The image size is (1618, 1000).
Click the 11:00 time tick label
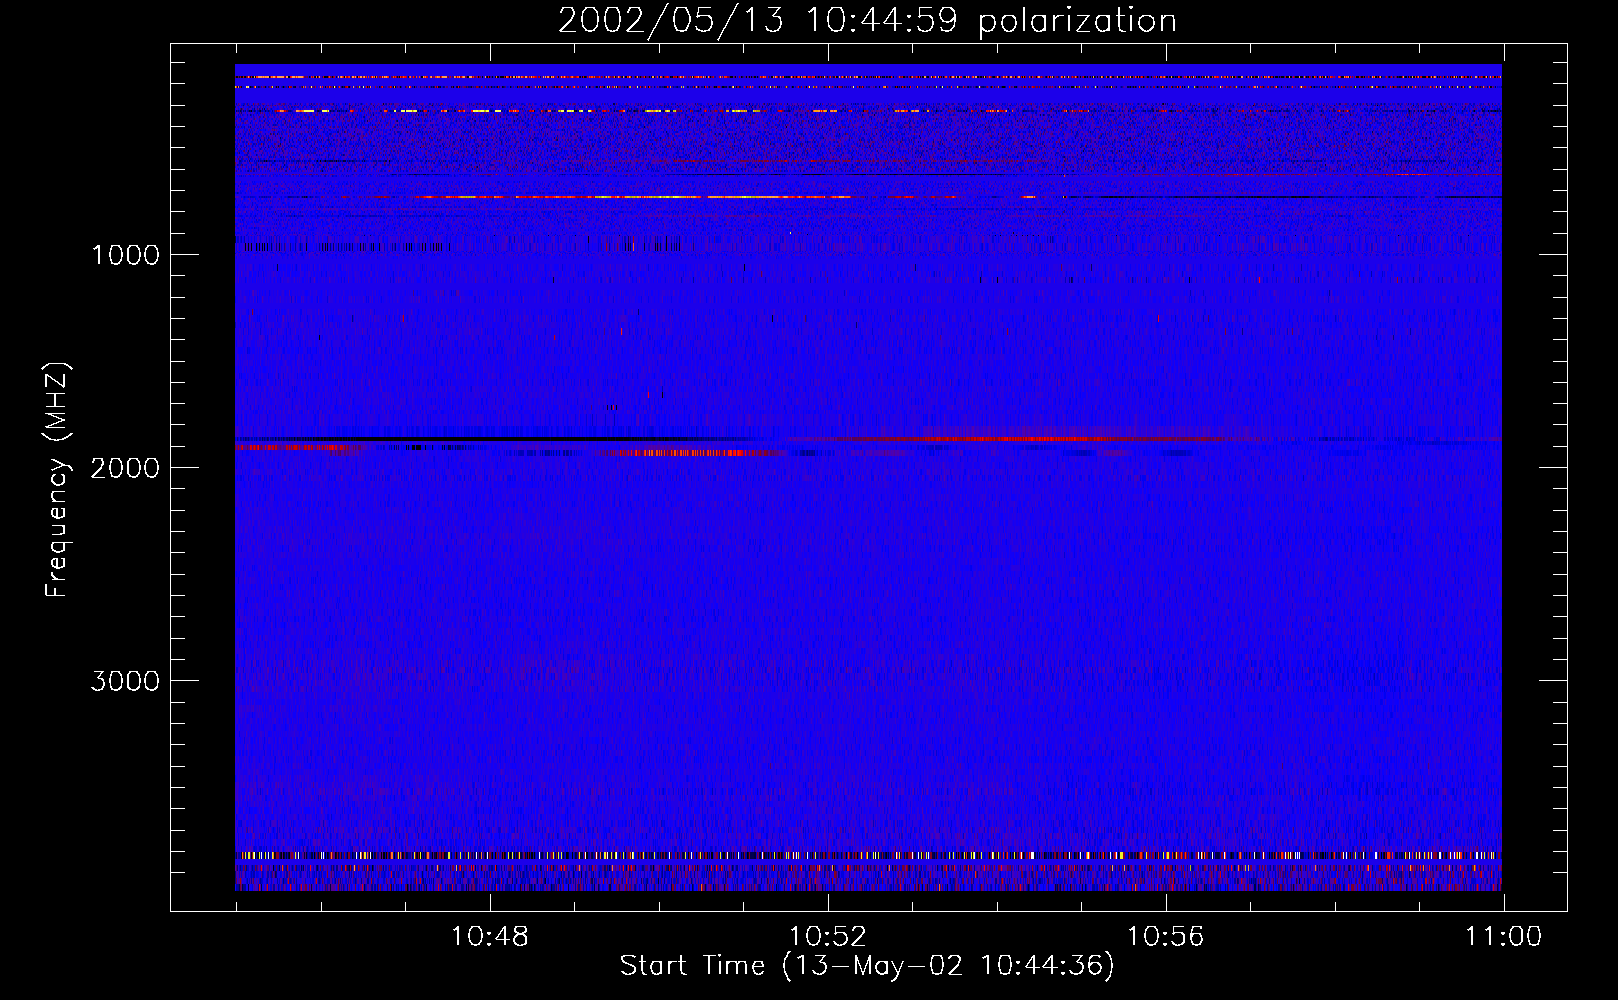1503,937
